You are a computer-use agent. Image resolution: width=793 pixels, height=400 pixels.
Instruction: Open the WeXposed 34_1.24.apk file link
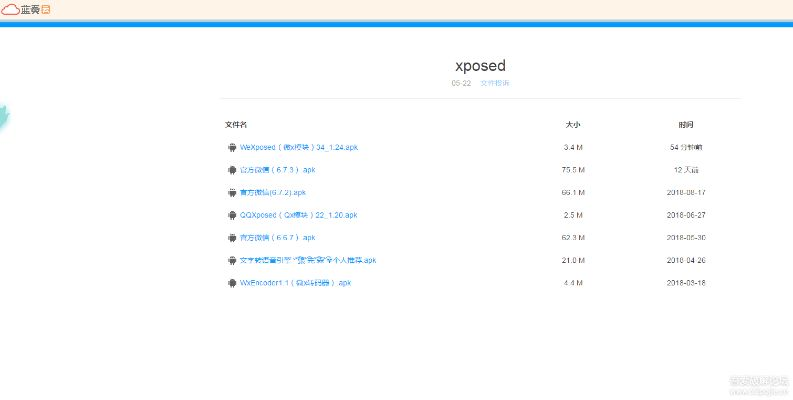(x=299, y=148)
